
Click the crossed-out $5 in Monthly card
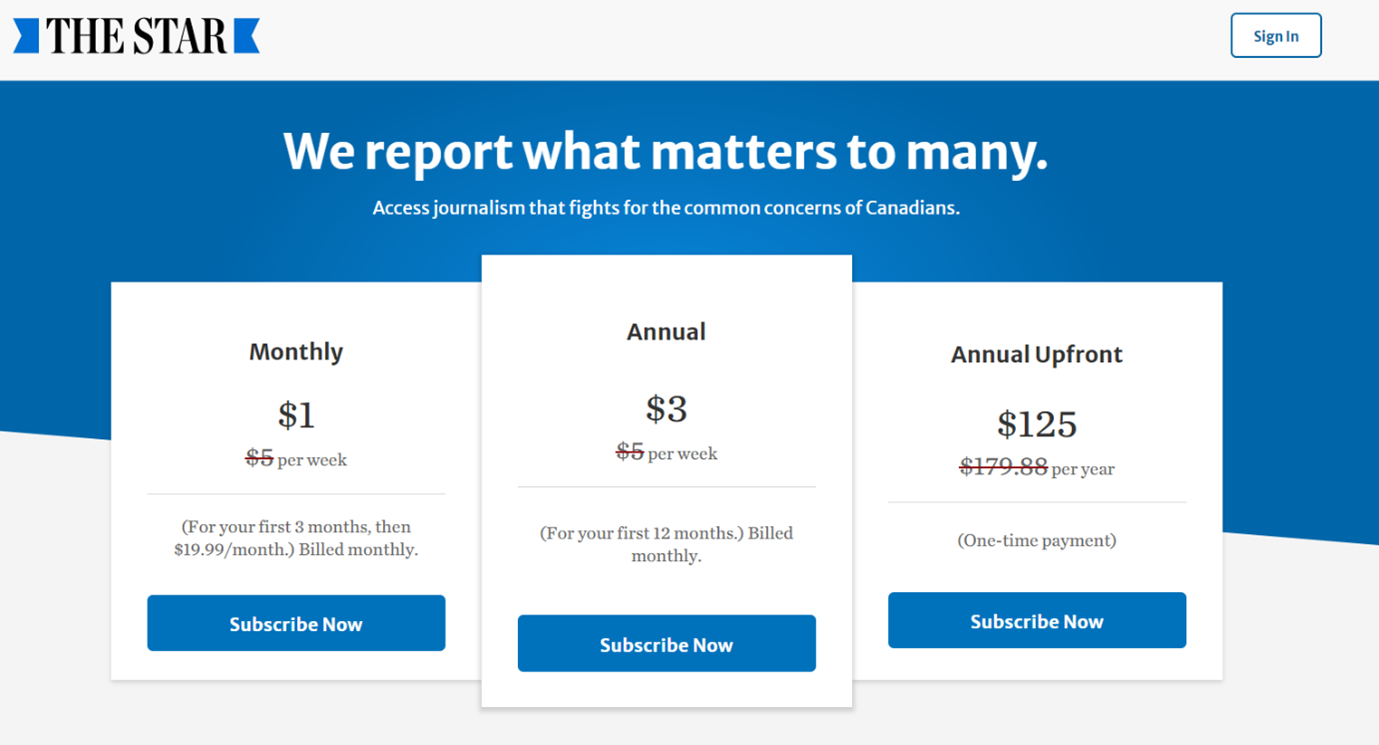[x=260, y=459]
